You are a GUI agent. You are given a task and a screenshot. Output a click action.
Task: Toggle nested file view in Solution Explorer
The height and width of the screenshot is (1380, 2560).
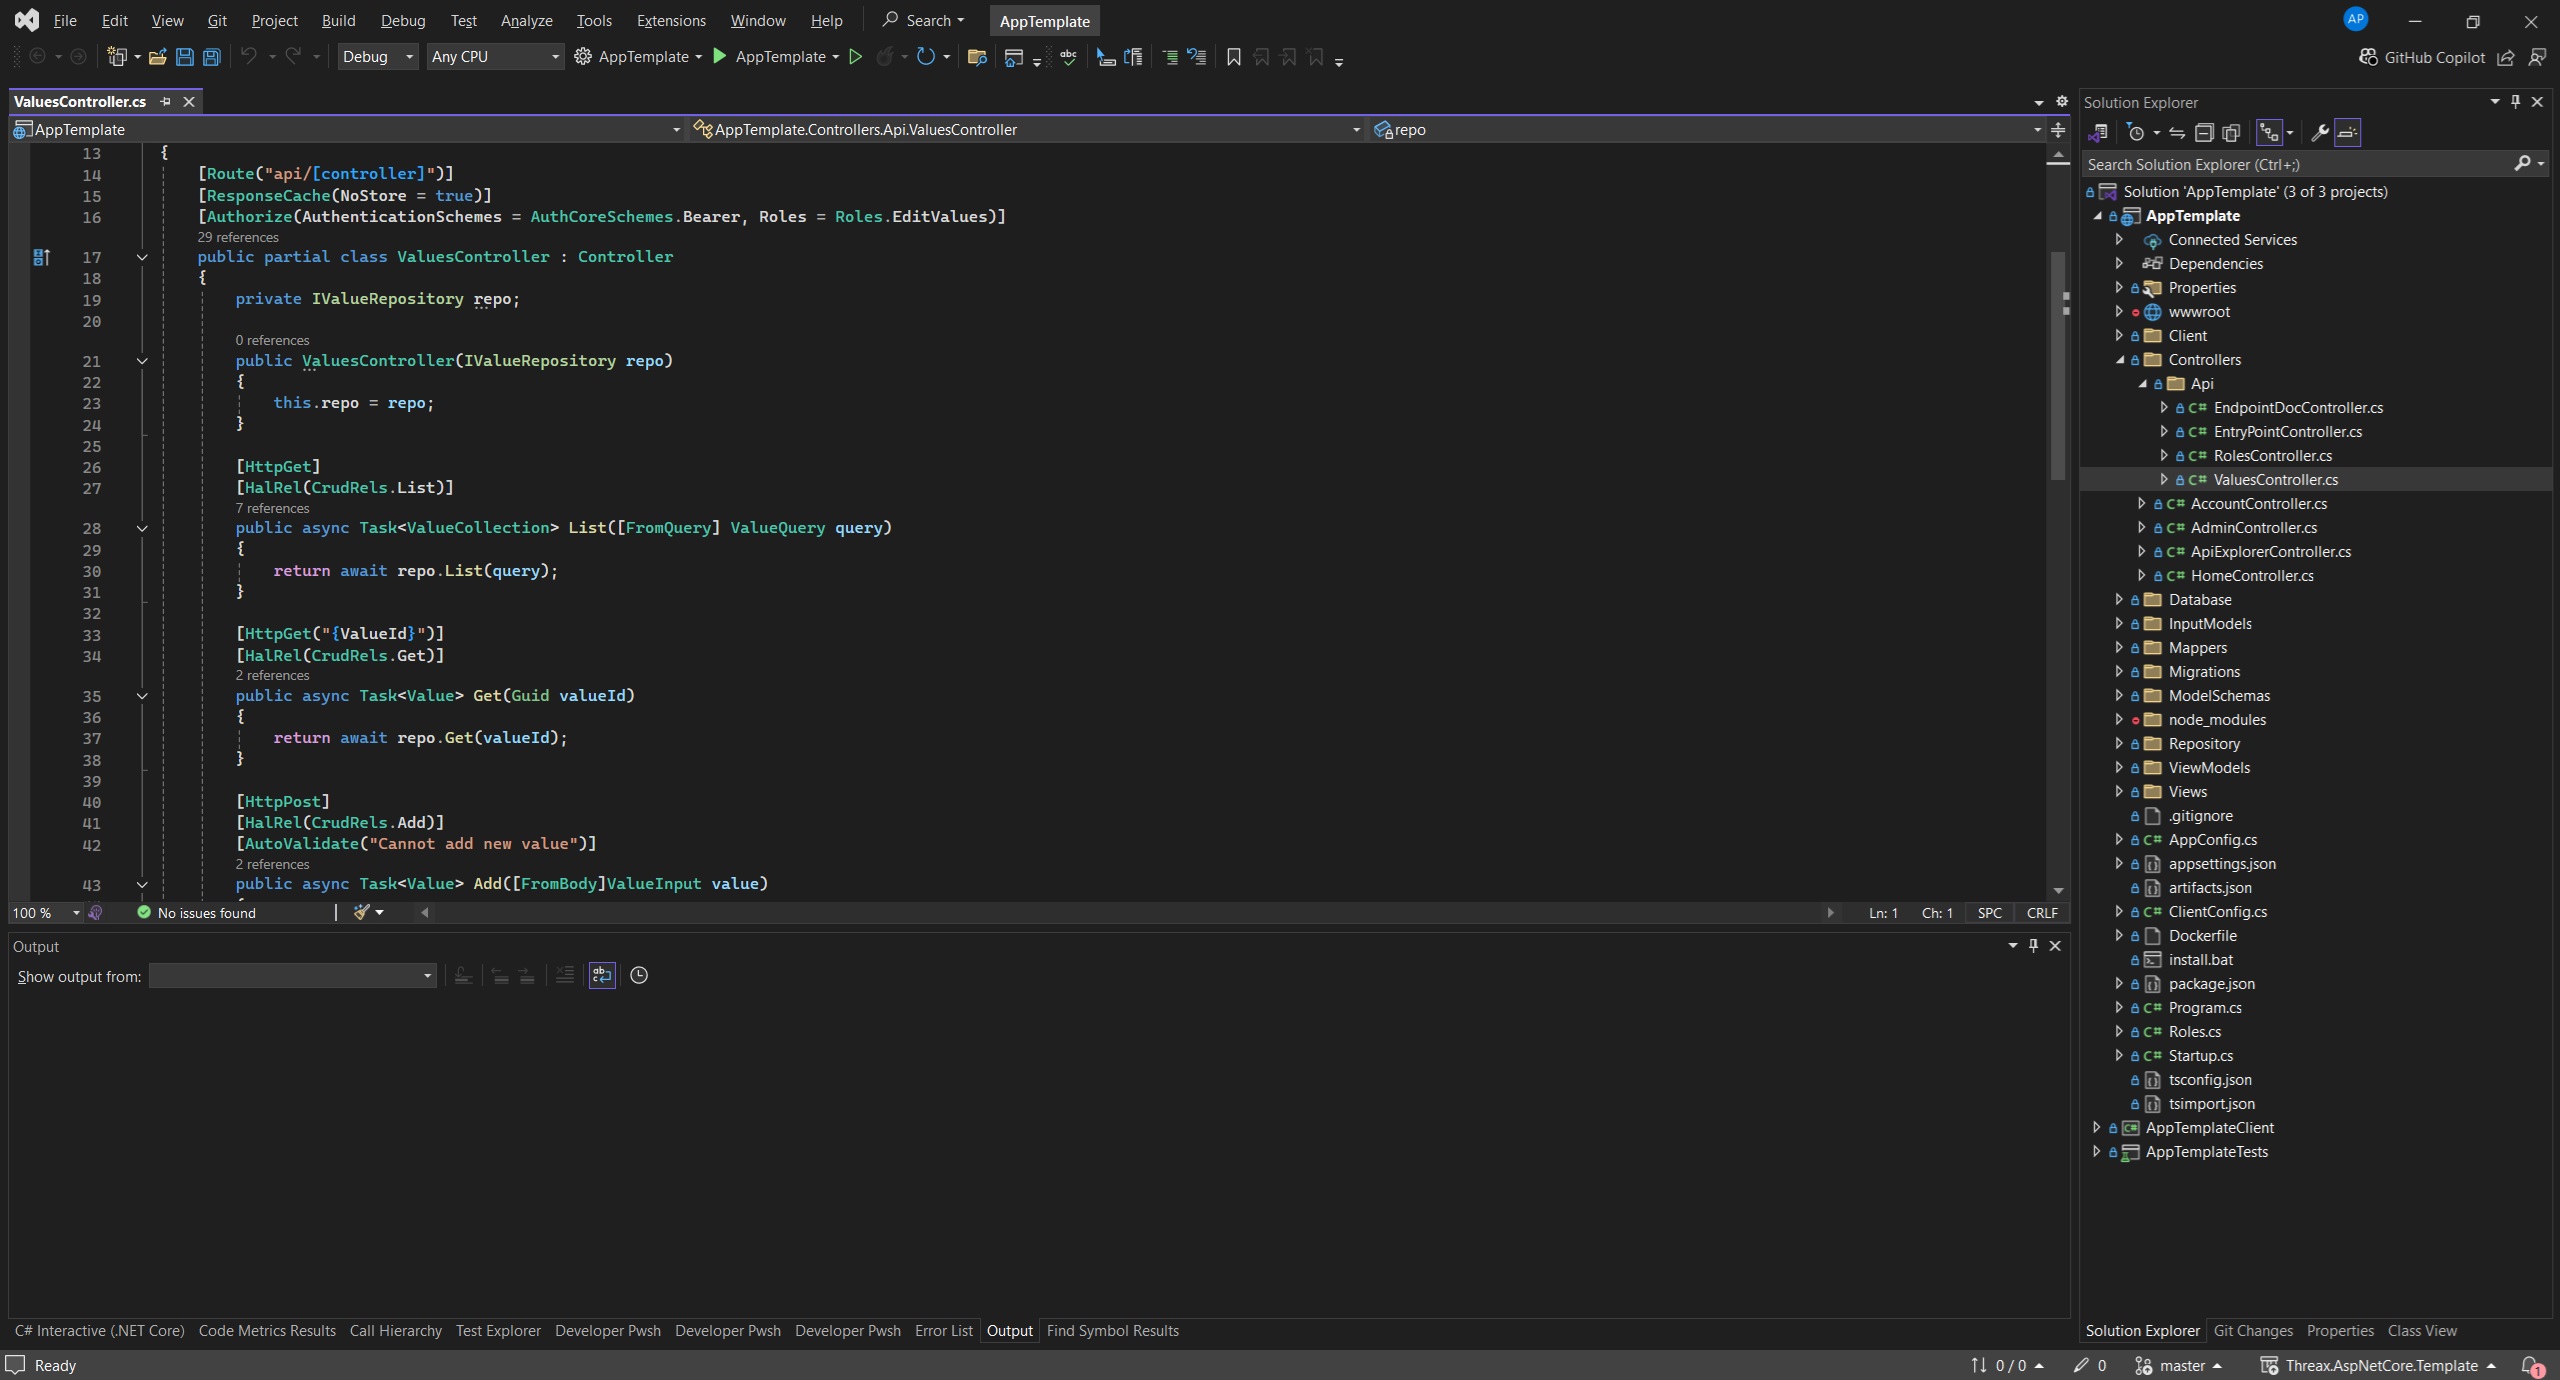point(2269,132)
